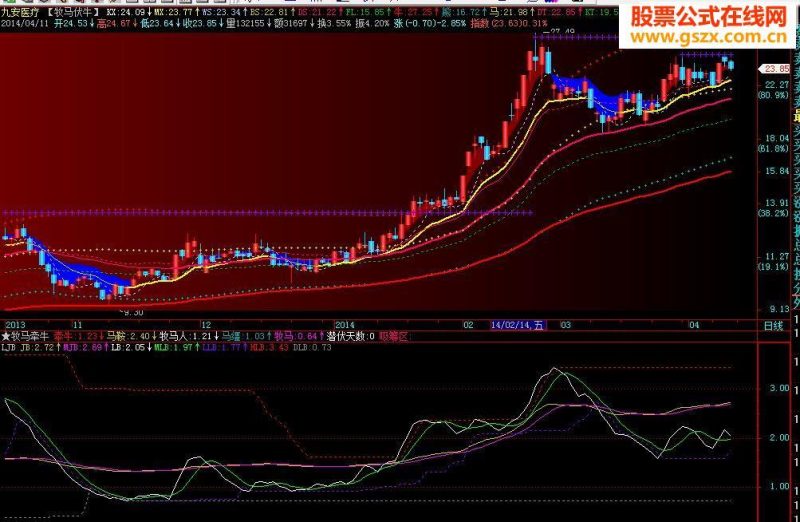
Task: Click the 23.85 current price tag
Action: pos(776,69)
